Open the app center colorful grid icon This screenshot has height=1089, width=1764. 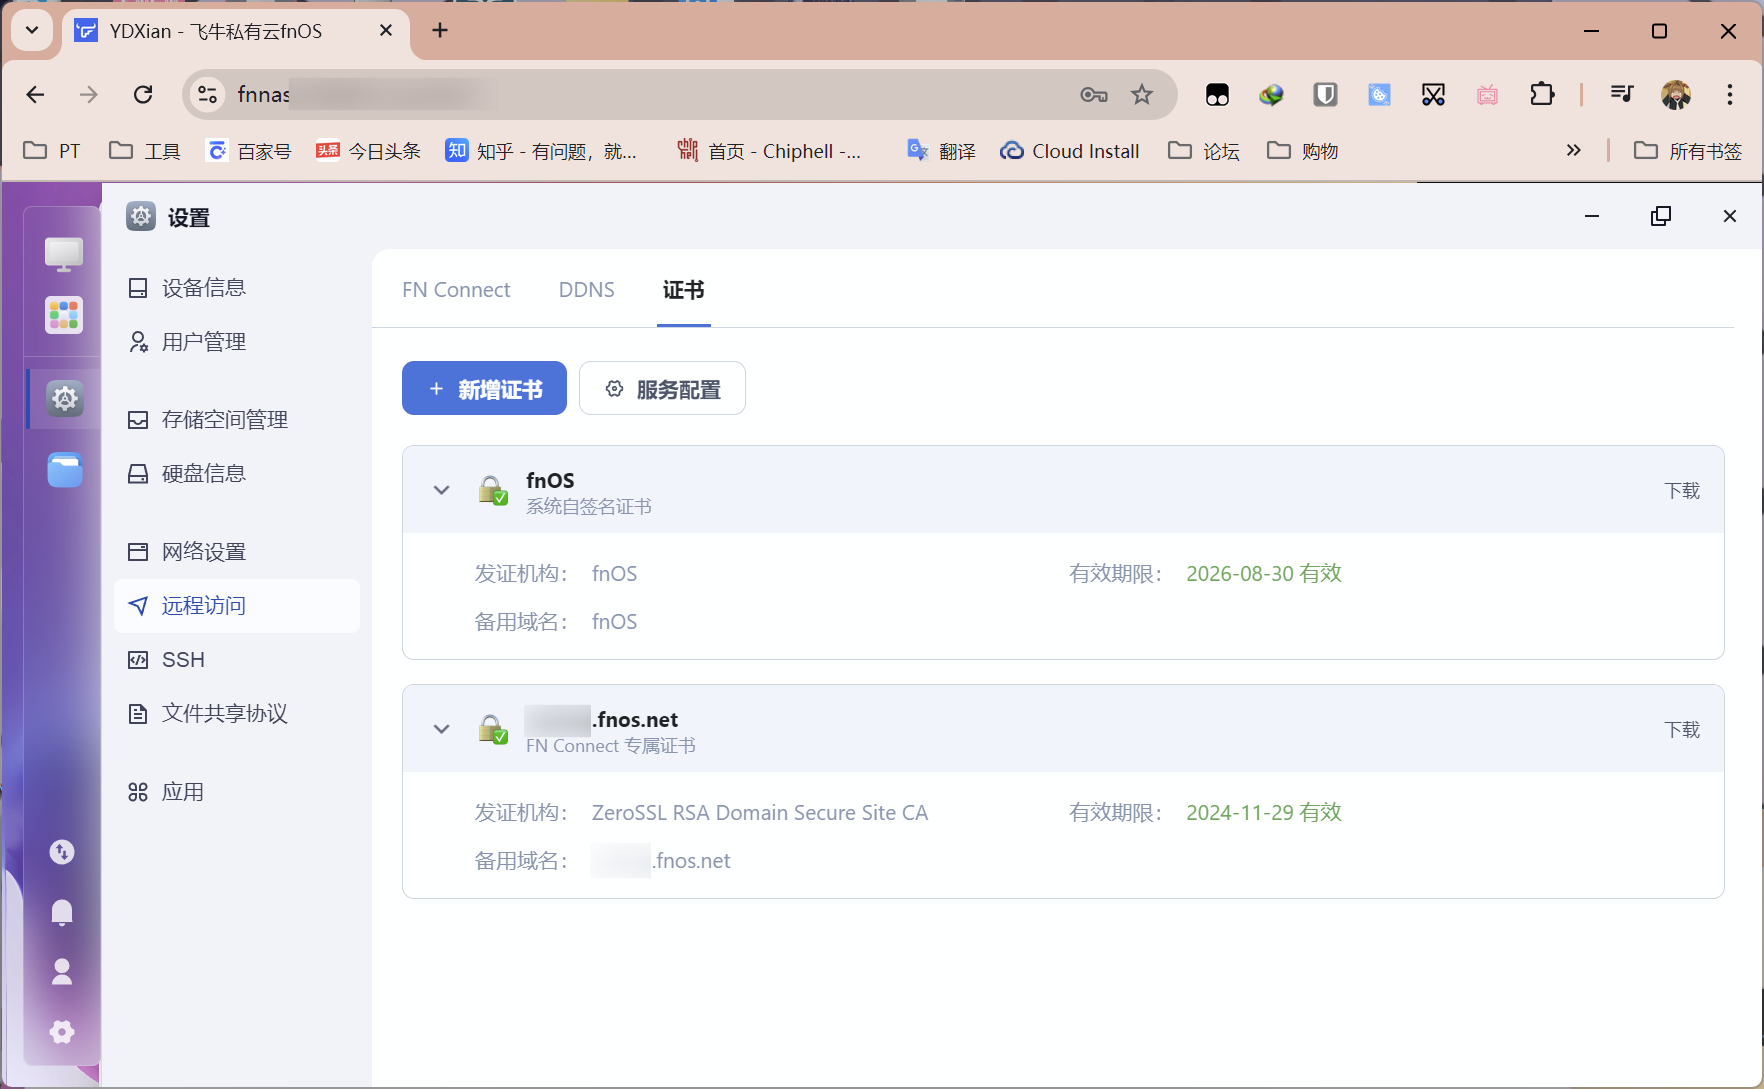coord(64,316)
